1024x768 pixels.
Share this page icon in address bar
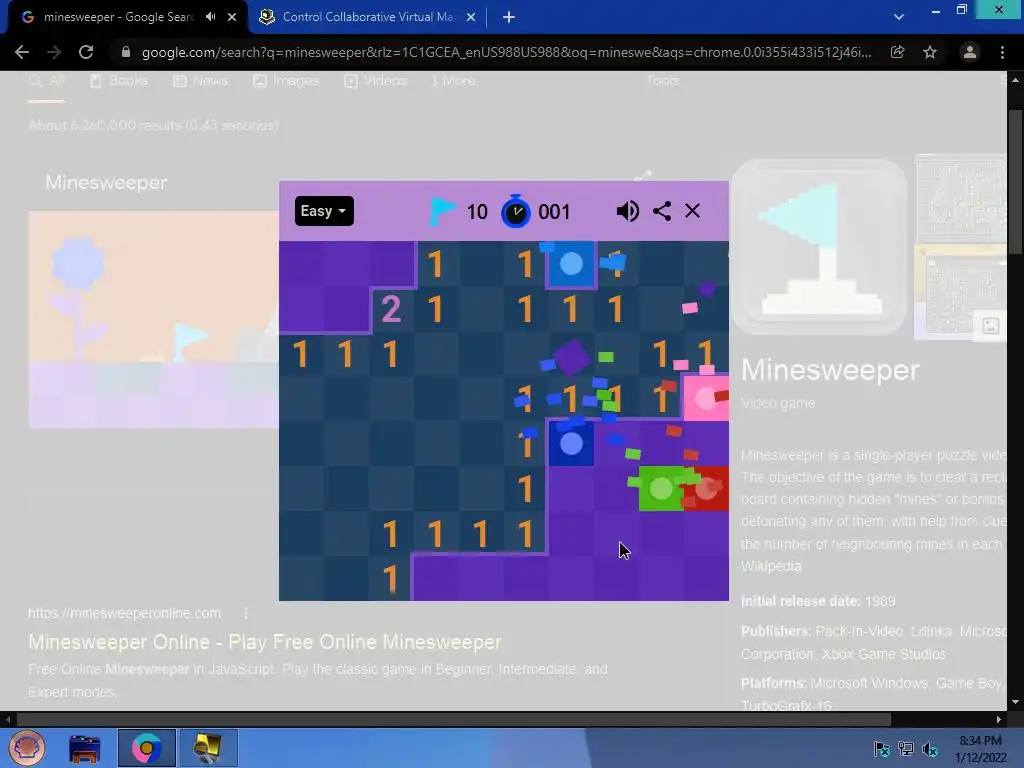click(x=897, y=52)
